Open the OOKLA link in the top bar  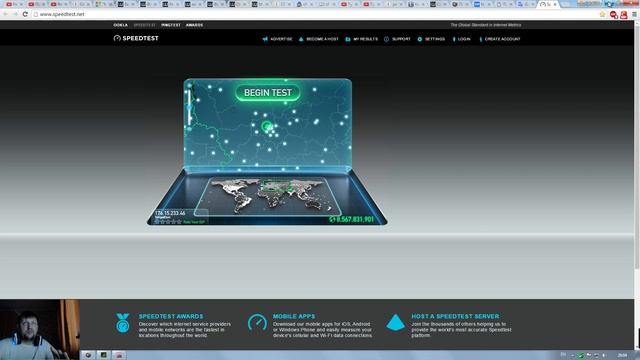tap(120, 25)
